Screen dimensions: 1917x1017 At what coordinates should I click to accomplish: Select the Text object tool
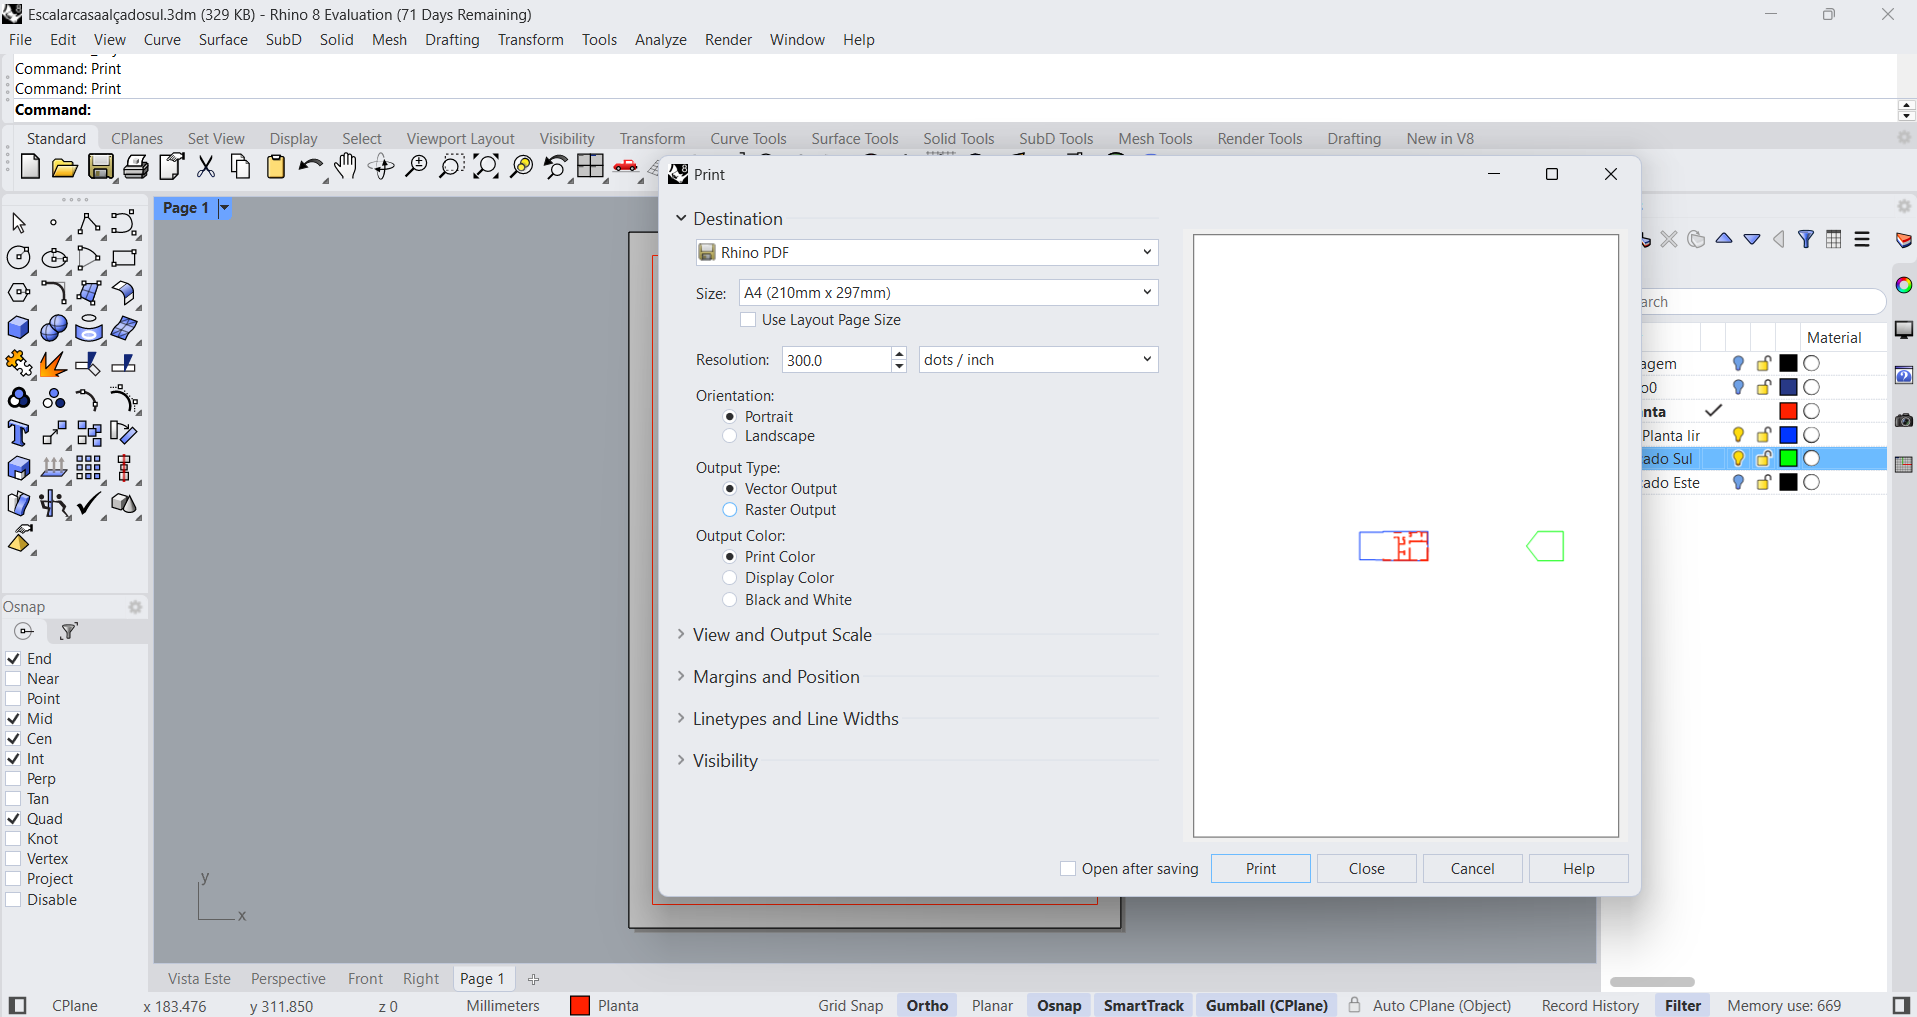pos(19,434)
